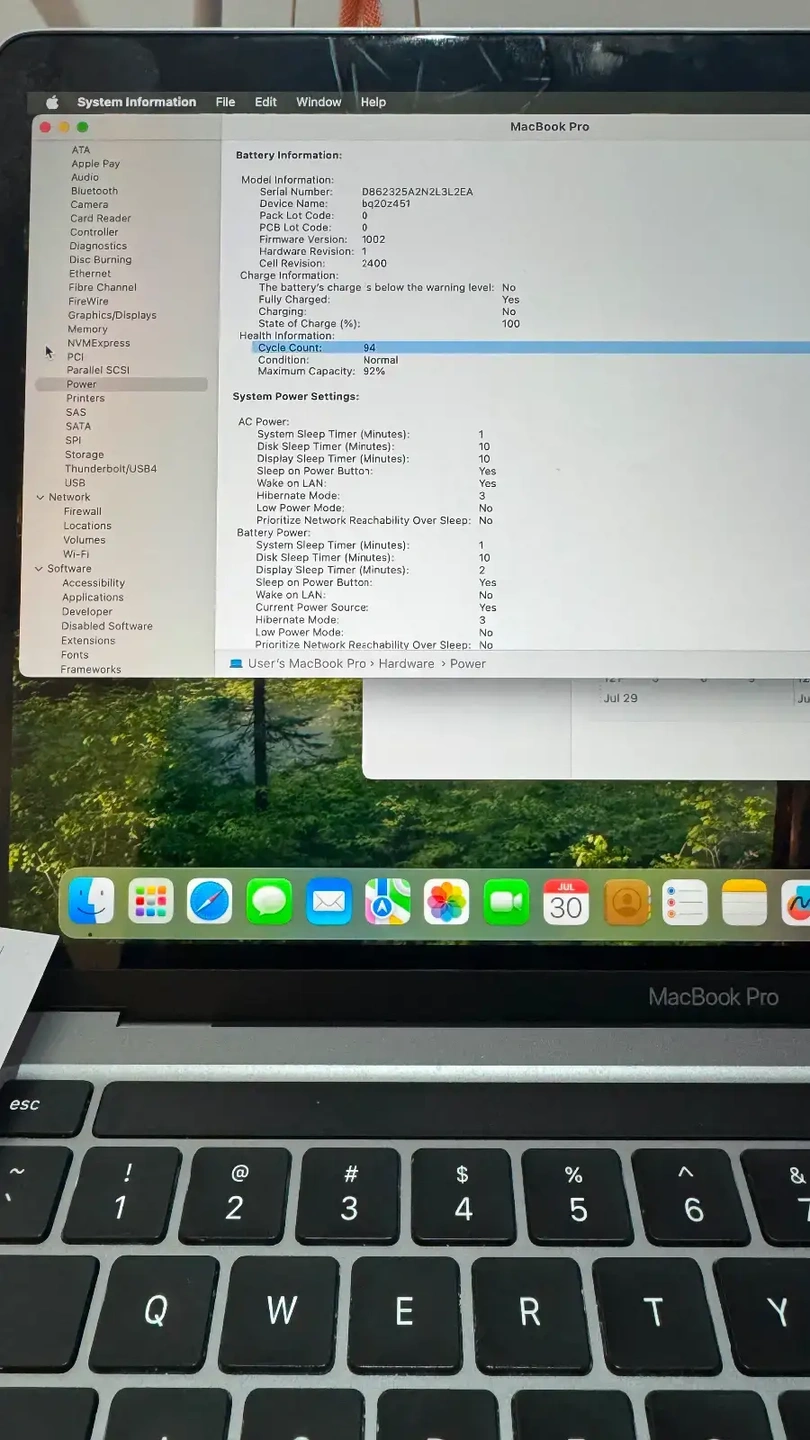Open the Window menu
This screenshot has height=1440, width=810.
pos(318,102)
